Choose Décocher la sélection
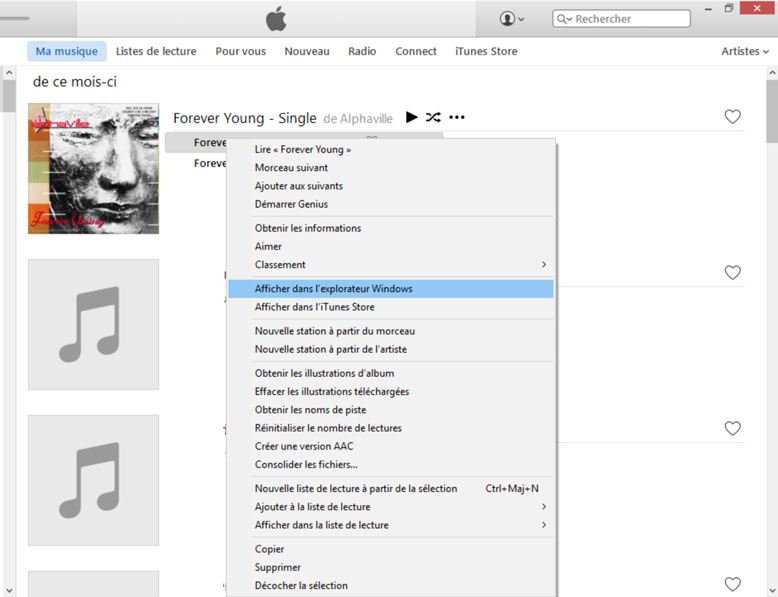Image resolution: width=778 pixels, height=597 pixels. tap(390, 586)
